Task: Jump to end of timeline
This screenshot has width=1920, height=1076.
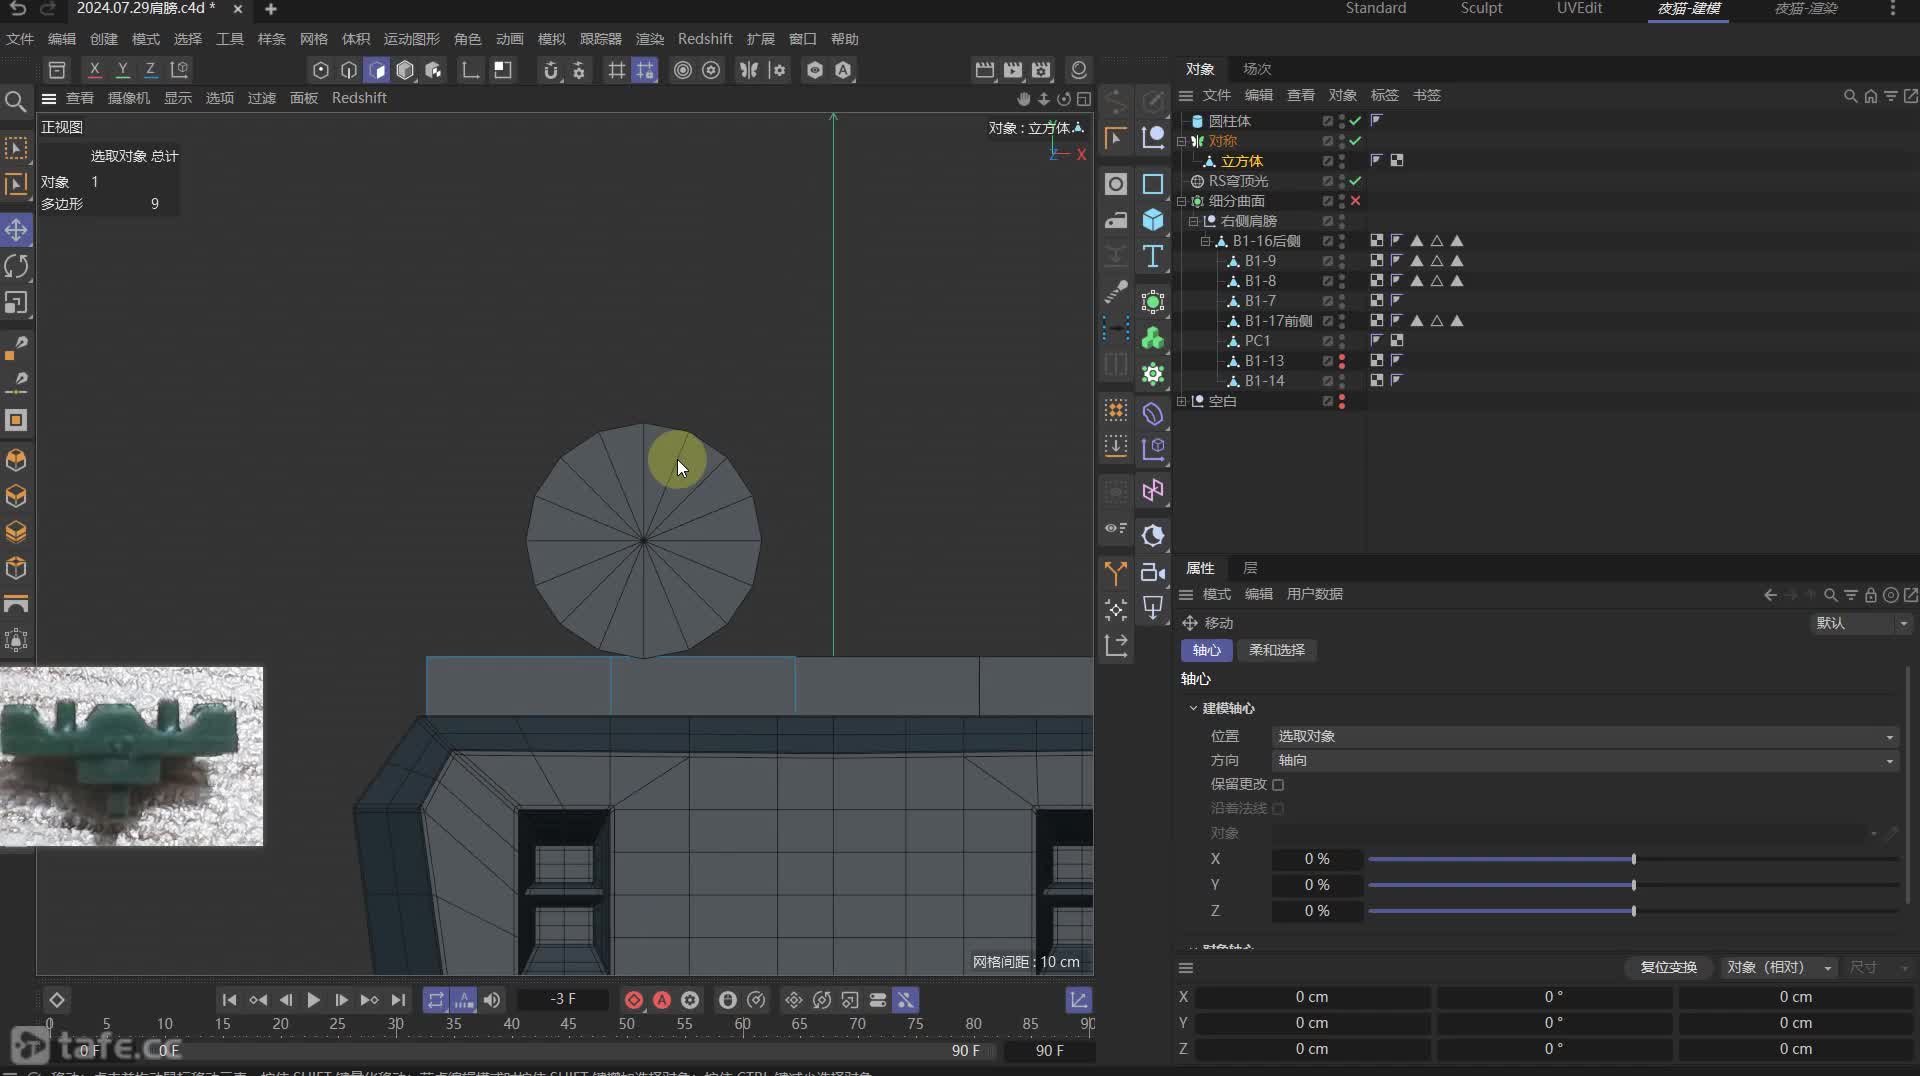Action: [x=398, y=1000]
